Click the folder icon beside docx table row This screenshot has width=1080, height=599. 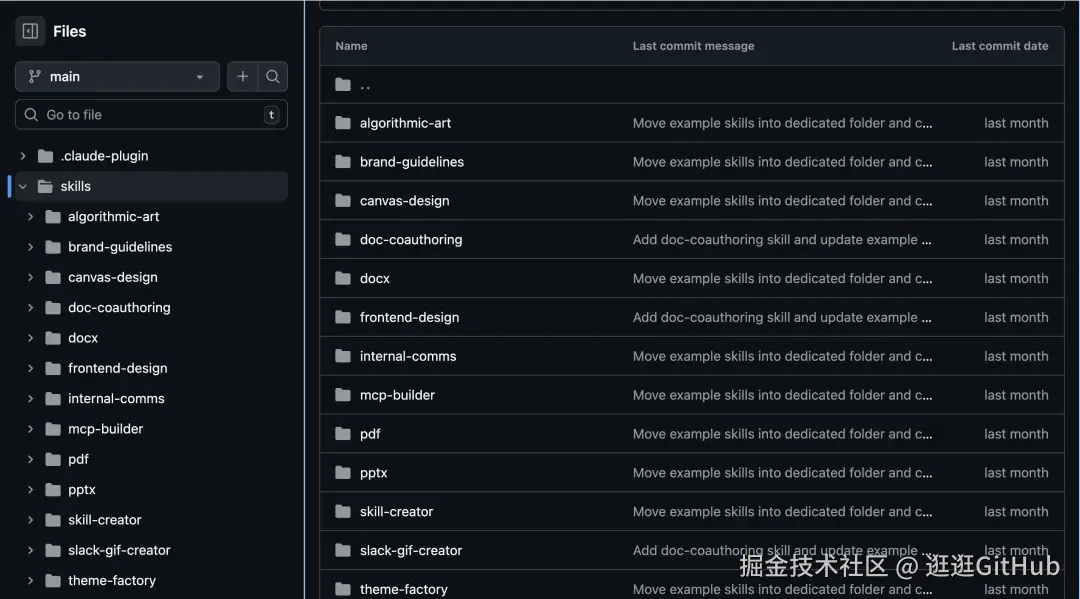[x=340, y=278]
